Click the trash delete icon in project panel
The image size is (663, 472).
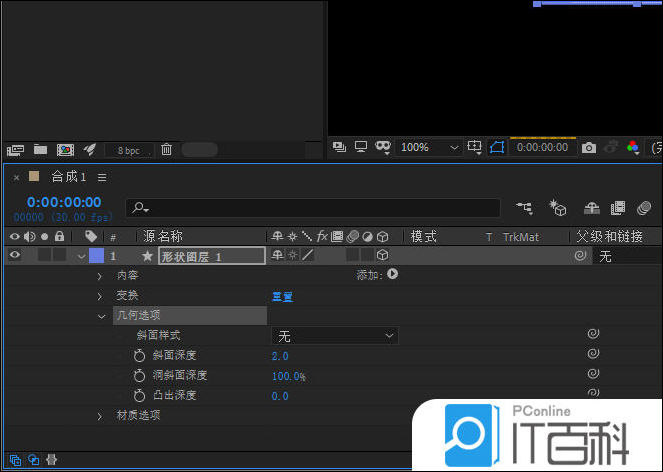[x=166, y=149]
